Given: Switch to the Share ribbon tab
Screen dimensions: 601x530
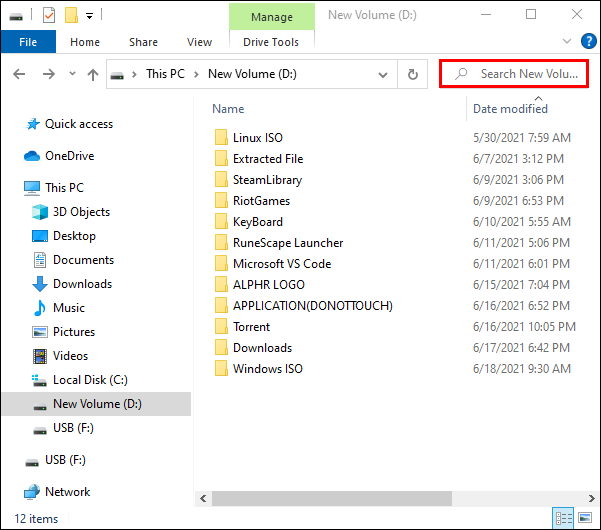Looking at the screenshot, I should tap(143, 42).
